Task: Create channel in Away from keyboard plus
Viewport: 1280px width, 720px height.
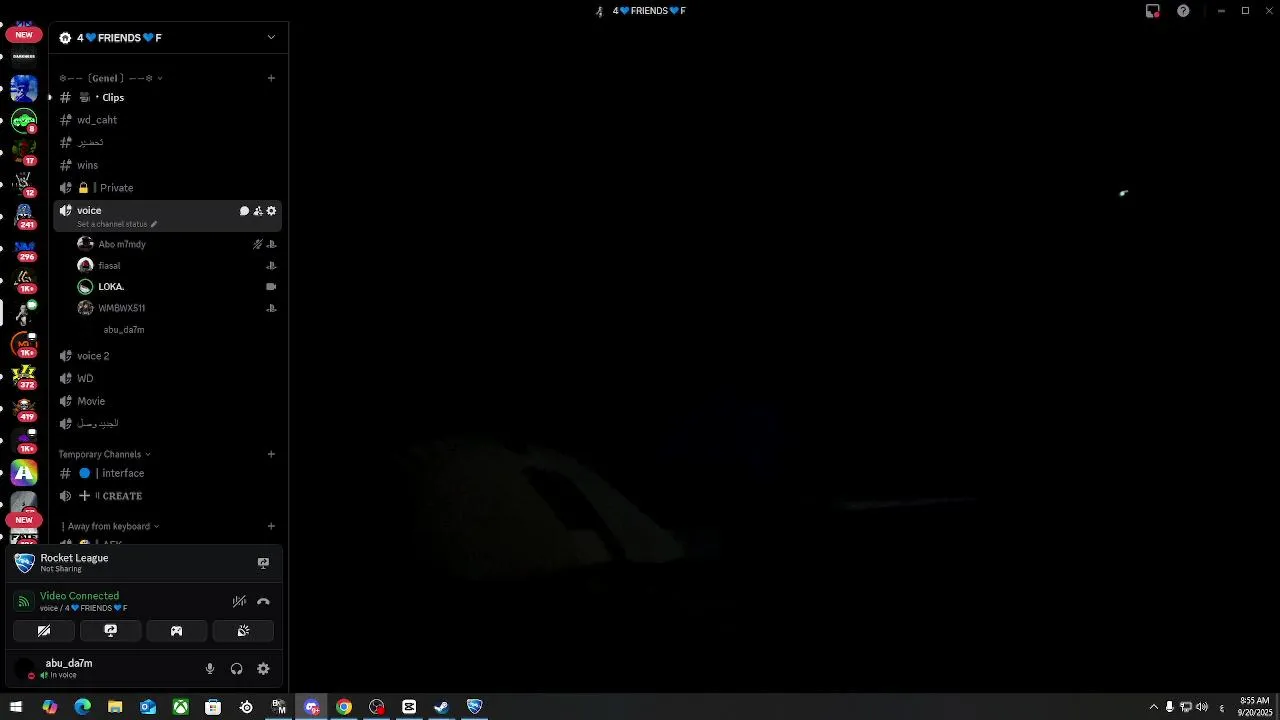Action: (271, 526)
